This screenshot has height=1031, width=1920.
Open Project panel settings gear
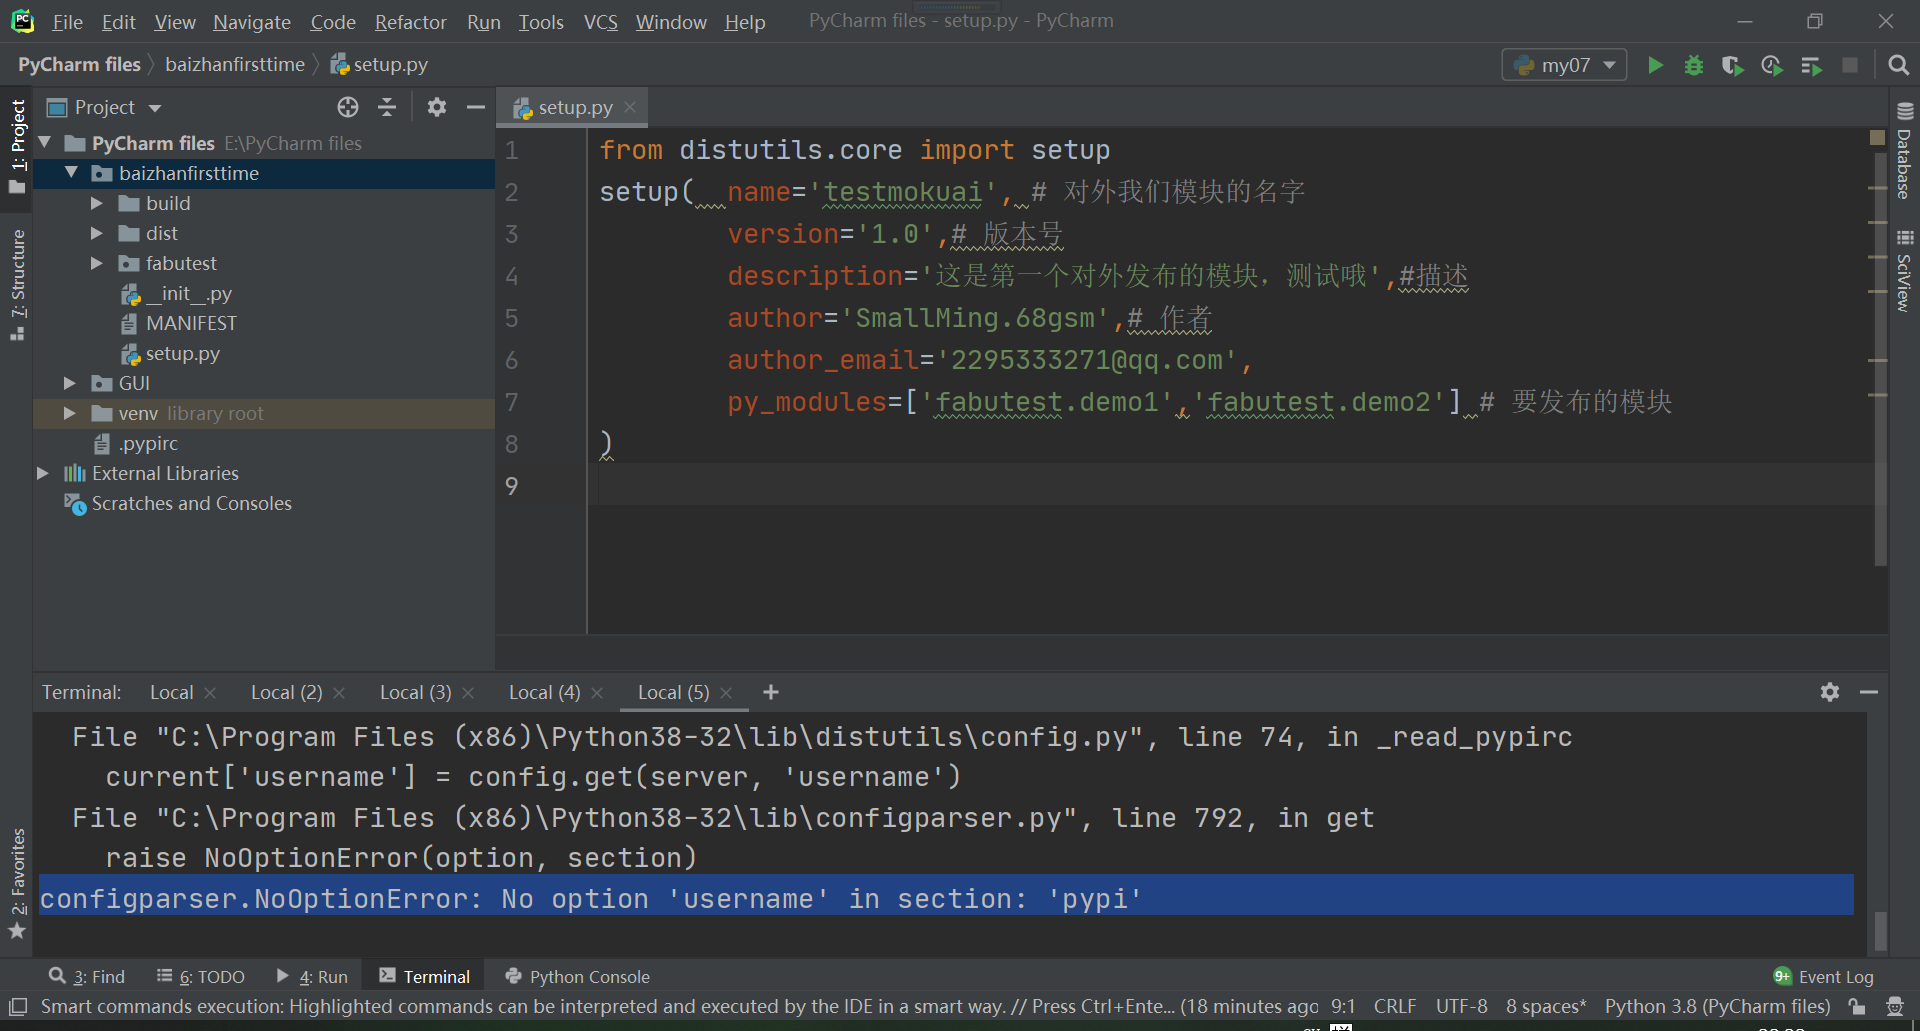click(437, 107)
